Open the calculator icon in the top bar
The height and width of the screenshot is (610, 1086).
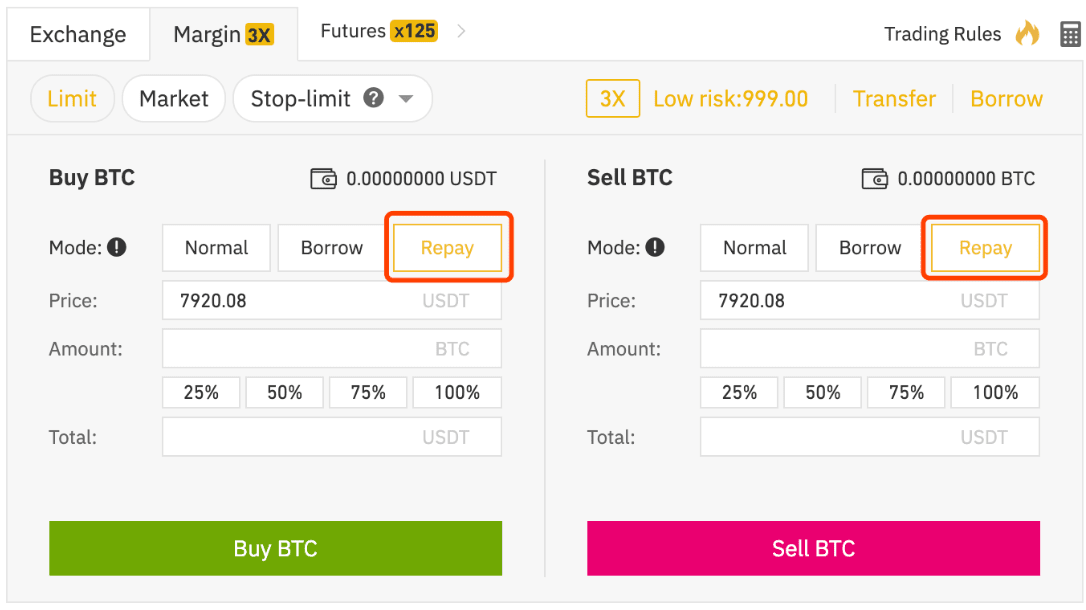pyautogui.click(x=1070, y=33)
